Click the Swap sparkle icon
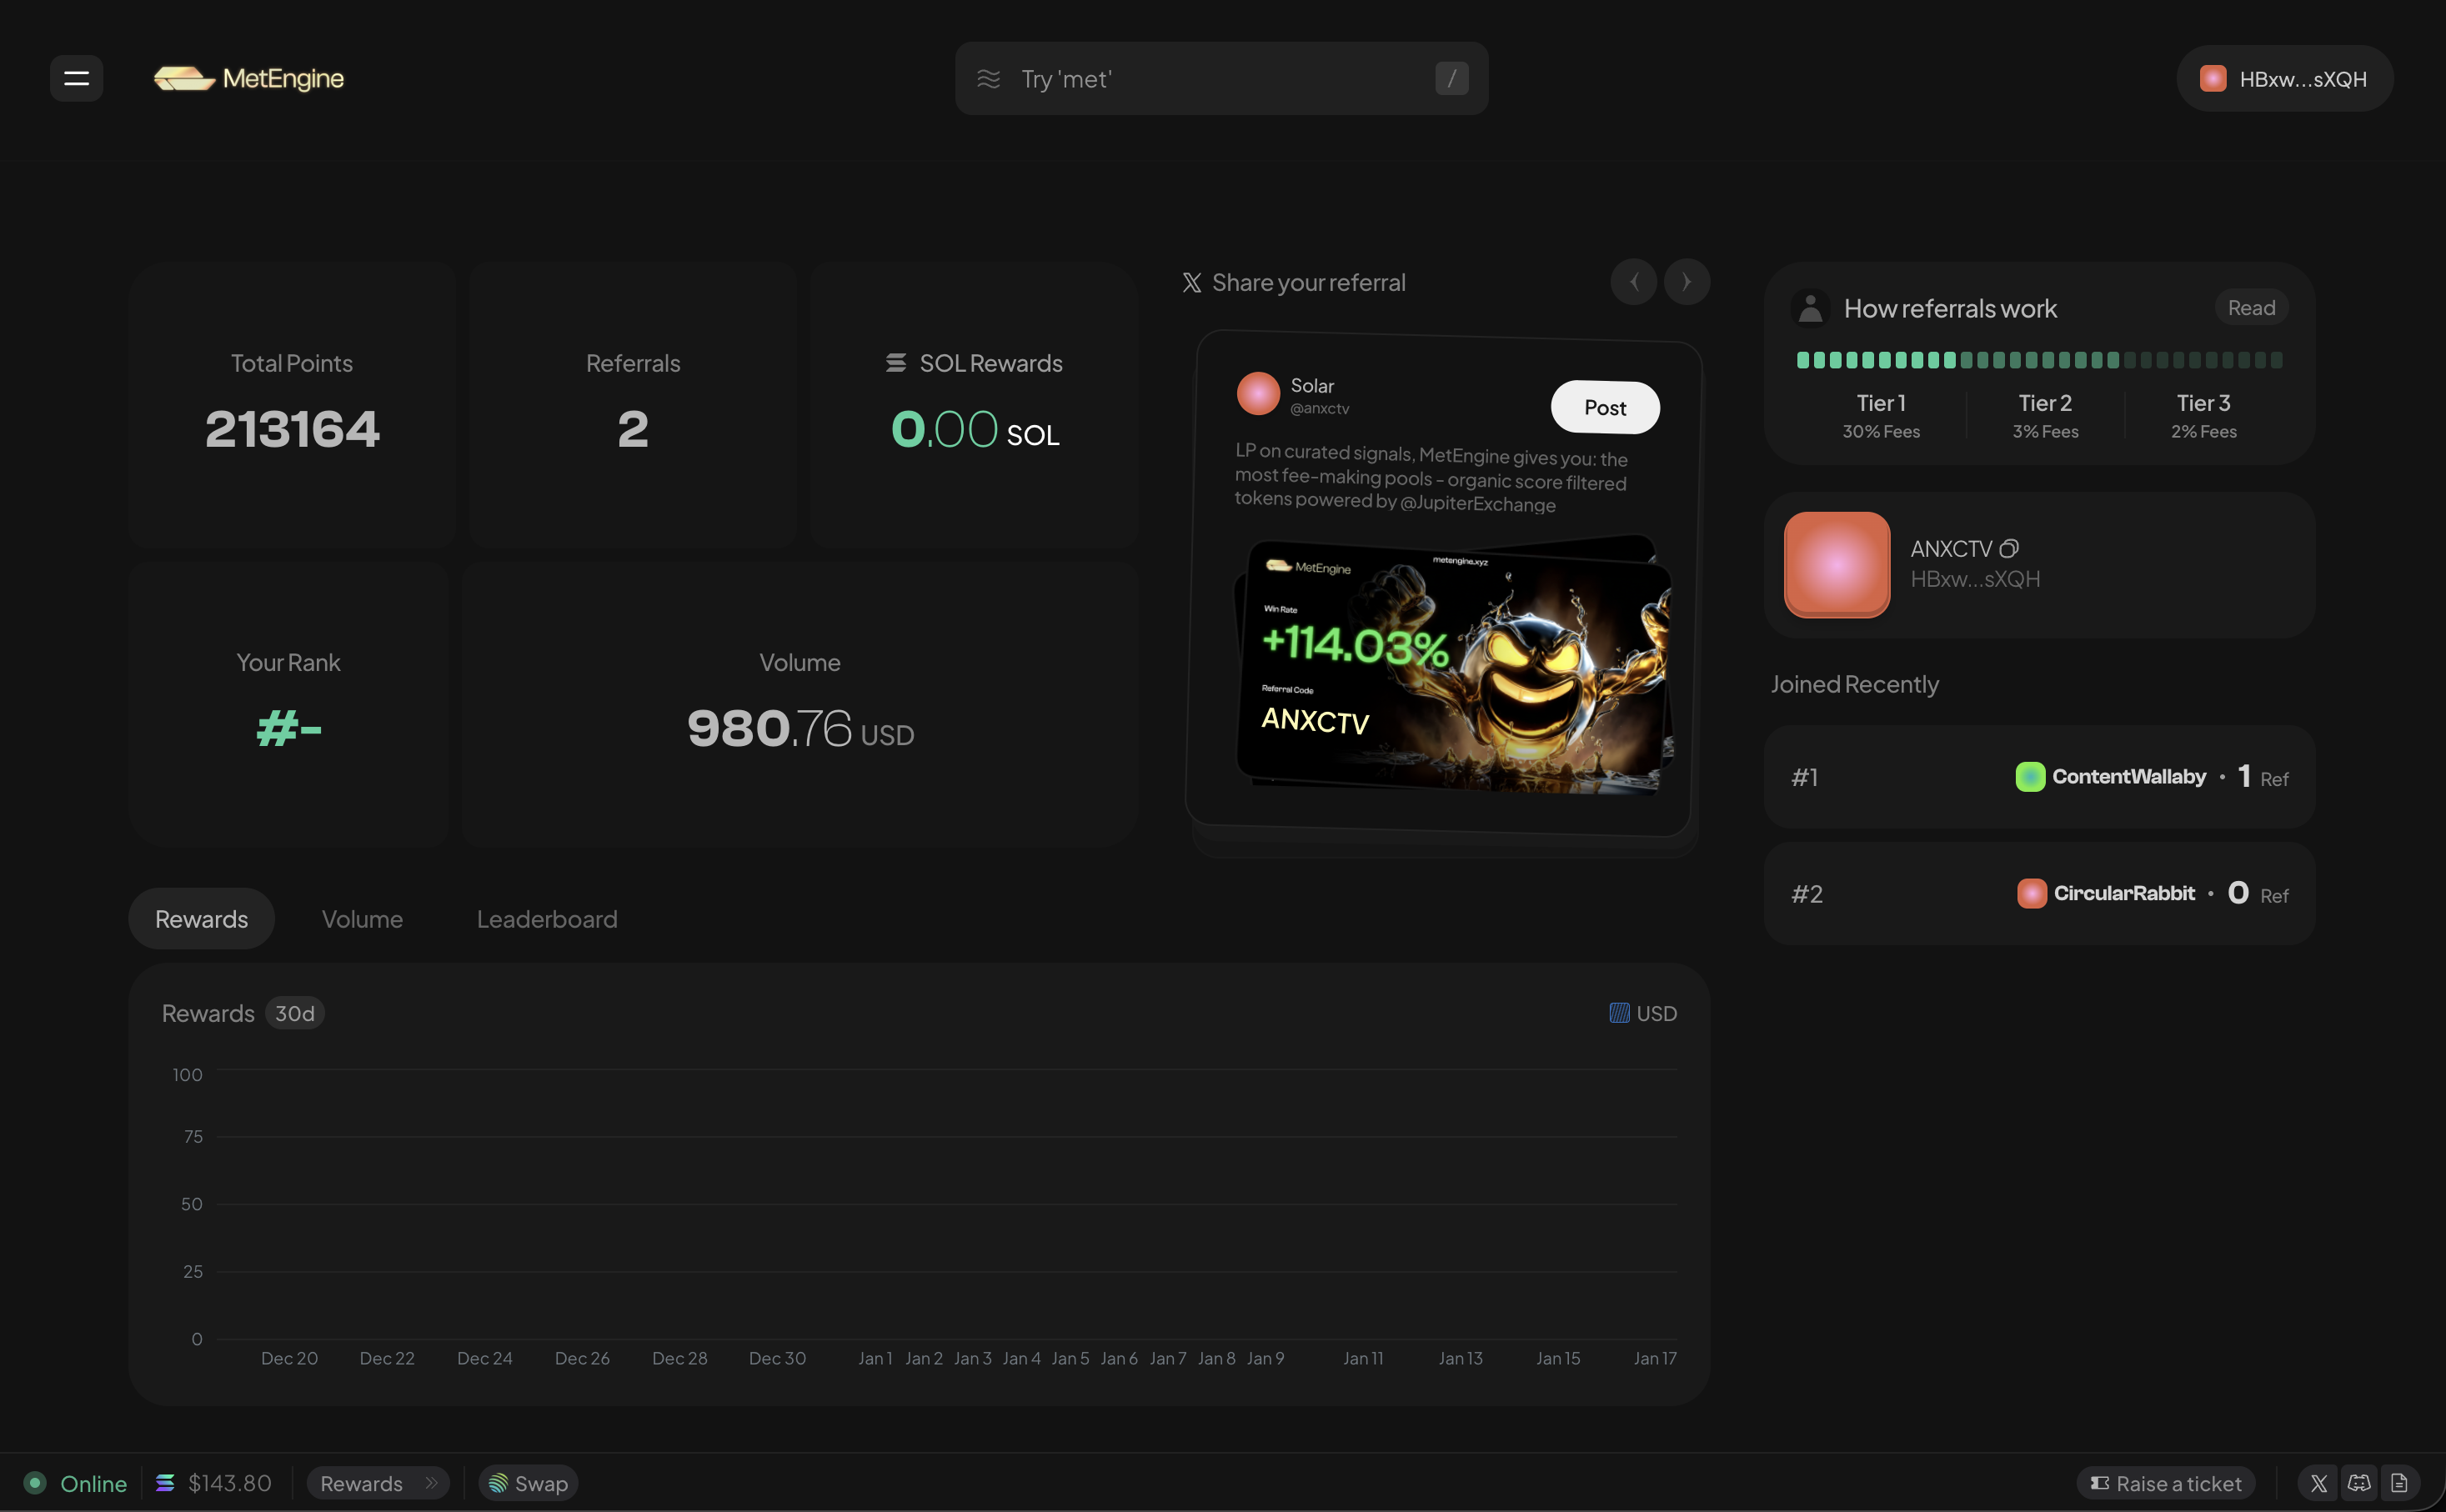Image resolution: width=2446 pixels, height=1512 pixels. click(500, 1483)
